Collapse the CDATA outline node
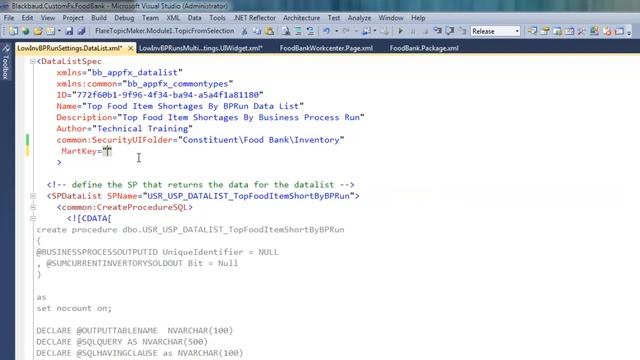Viewport: 640px width, 360px height. click(x=33, y=219)
